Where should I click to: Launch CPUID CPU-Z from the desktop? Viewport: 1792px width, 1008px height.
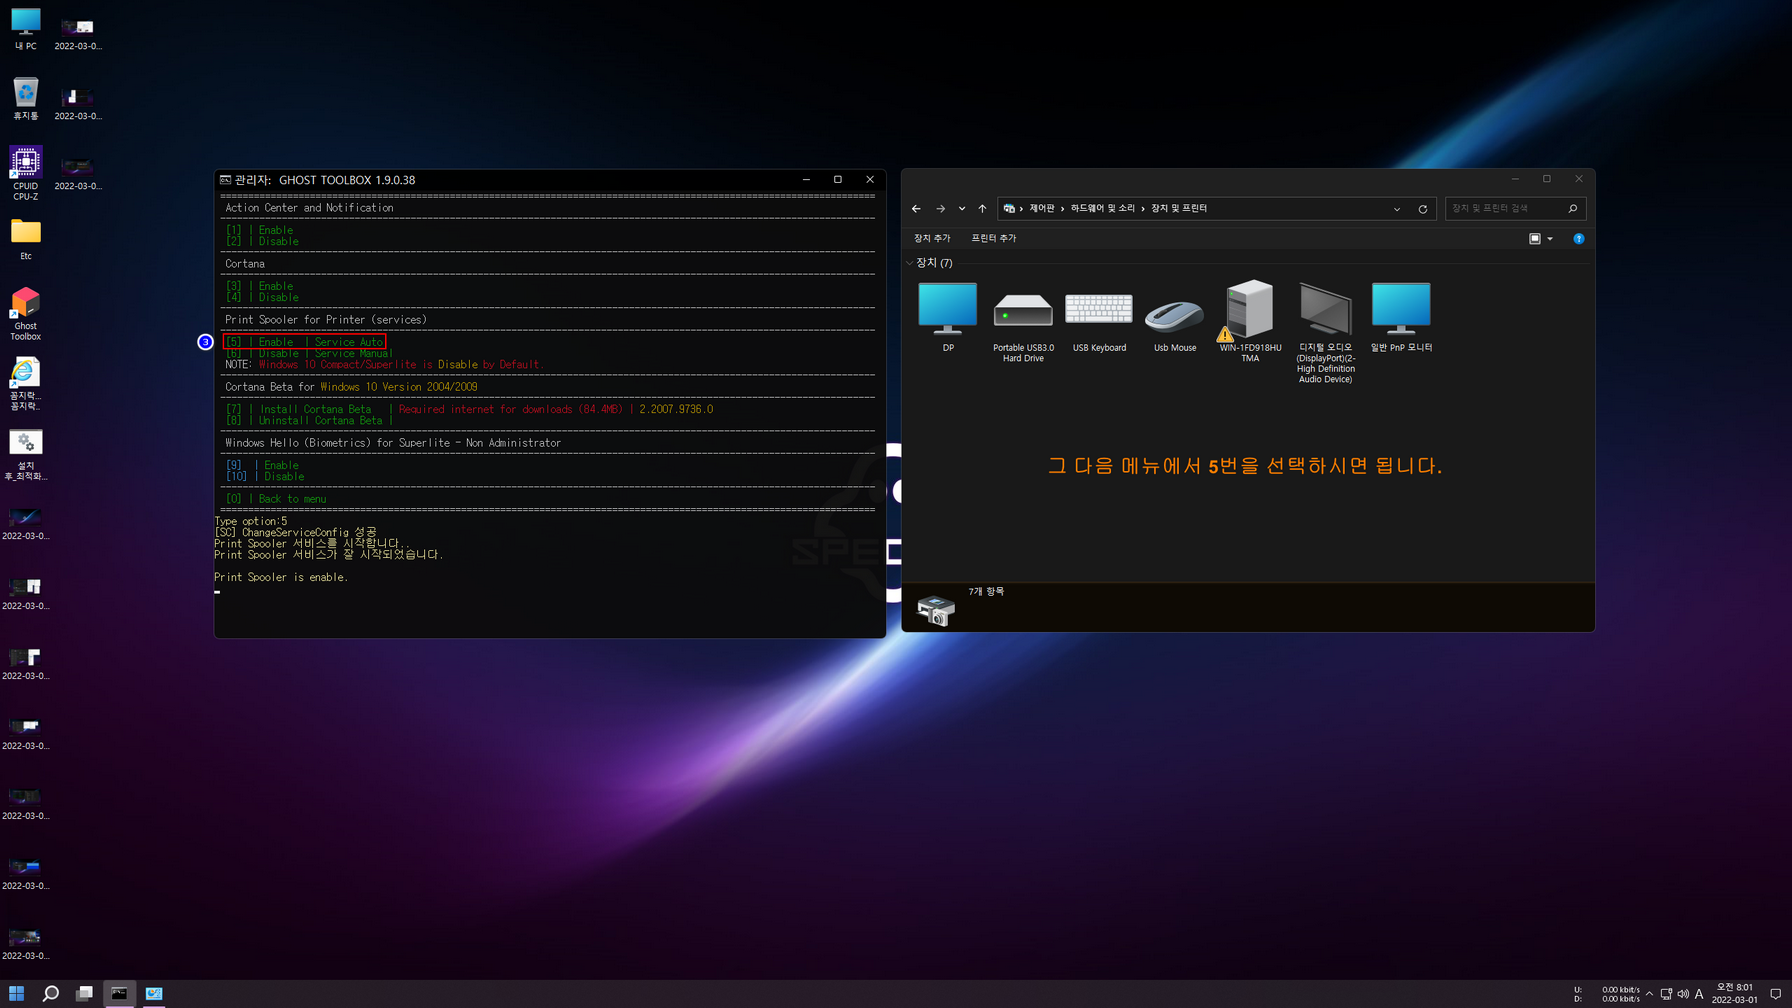coord(25,174)
